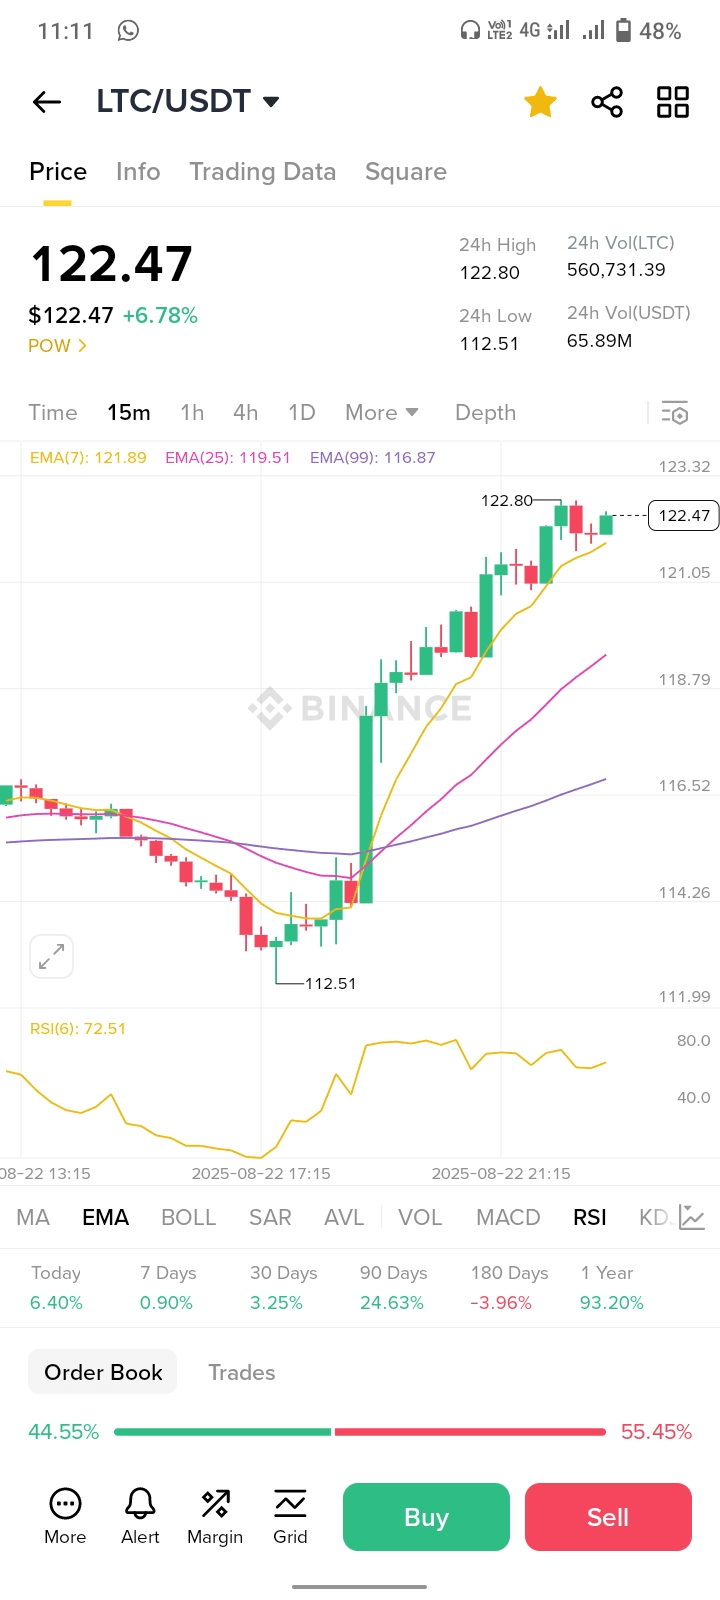Open the Margin percent icon
The height and width of the screenshot is (1600, 720).
point(215,1503)
